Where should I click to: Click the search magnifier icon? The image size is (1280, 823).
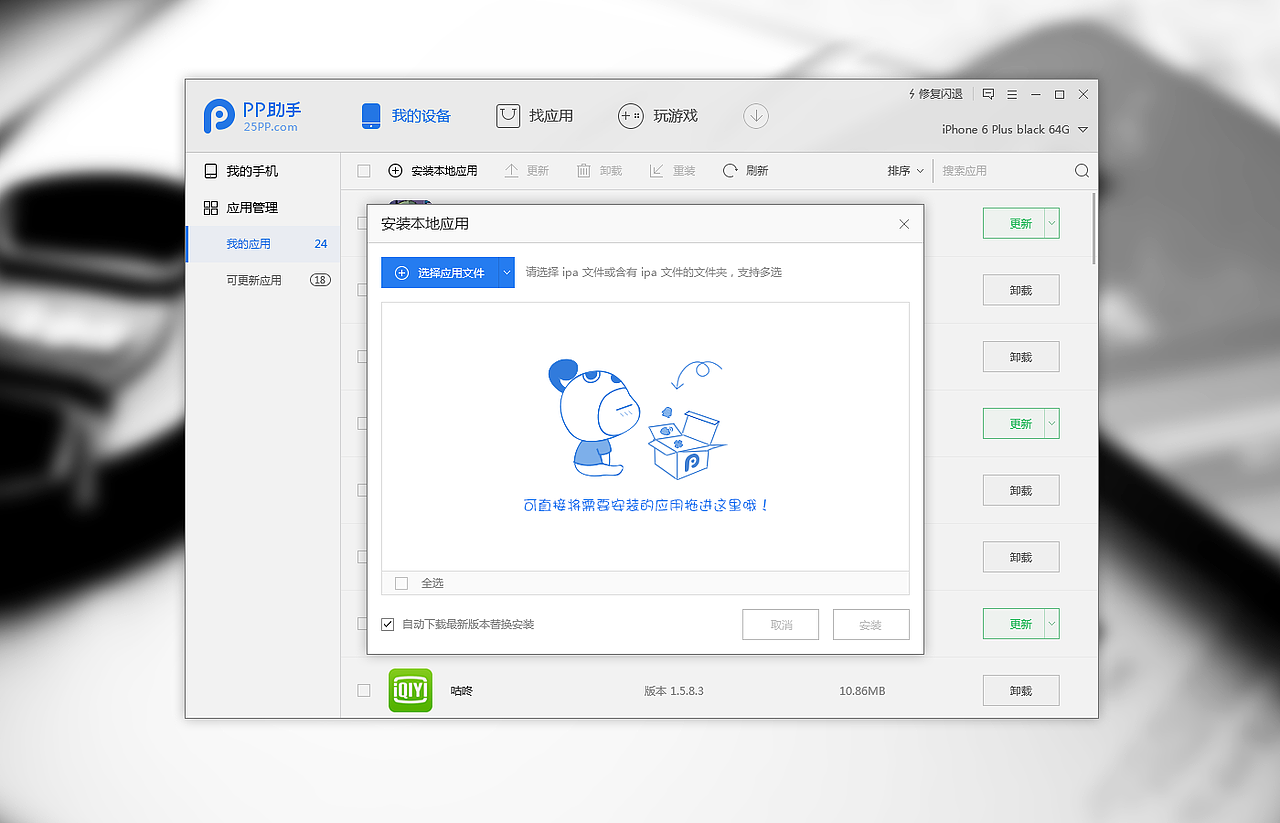point(1081,170)
